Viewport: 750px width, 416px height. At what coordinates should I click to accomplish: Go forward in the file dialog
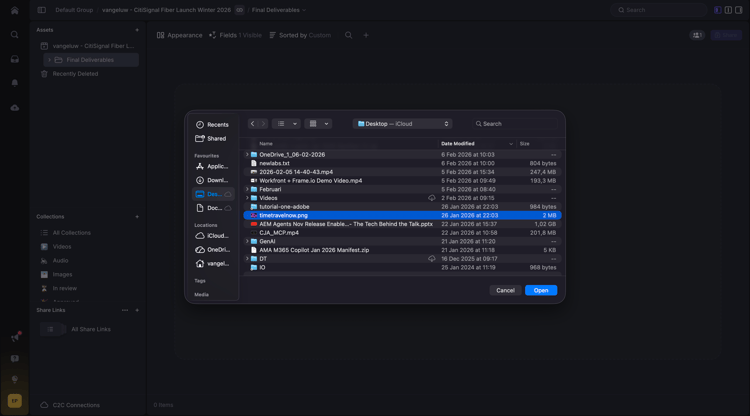(263, 124)
